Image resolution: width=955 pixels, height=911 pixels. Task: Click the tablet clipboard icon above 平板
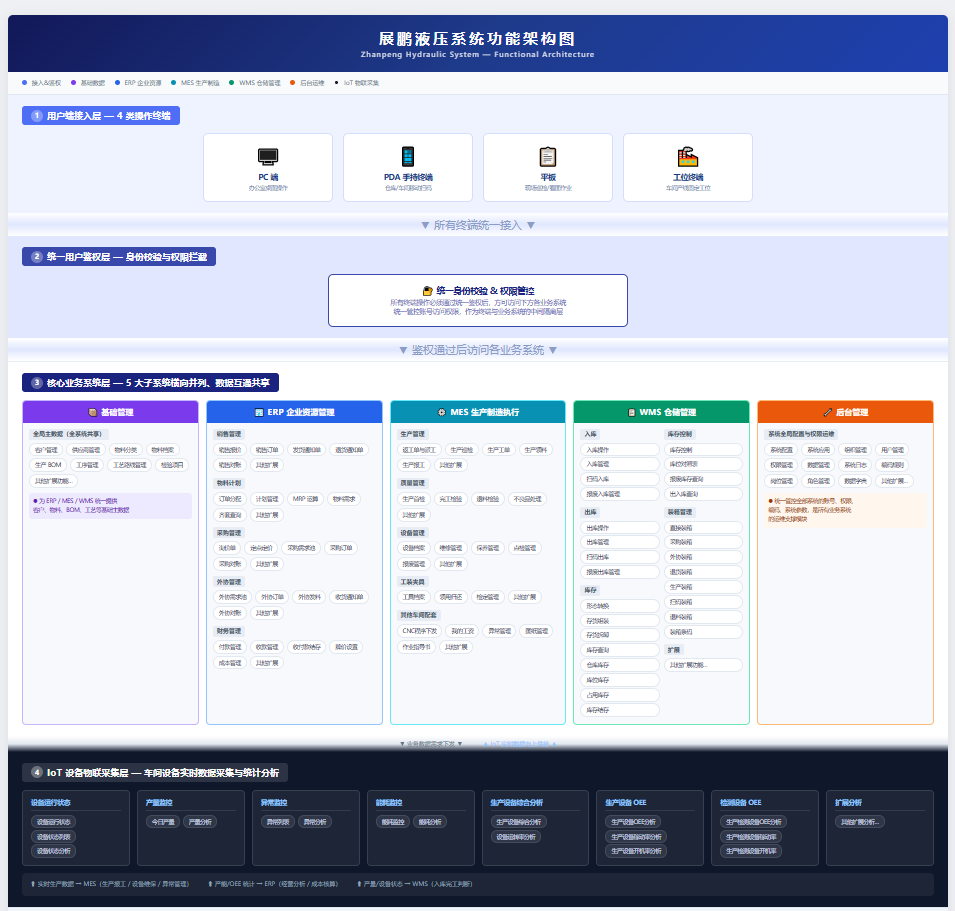[548, 157]
